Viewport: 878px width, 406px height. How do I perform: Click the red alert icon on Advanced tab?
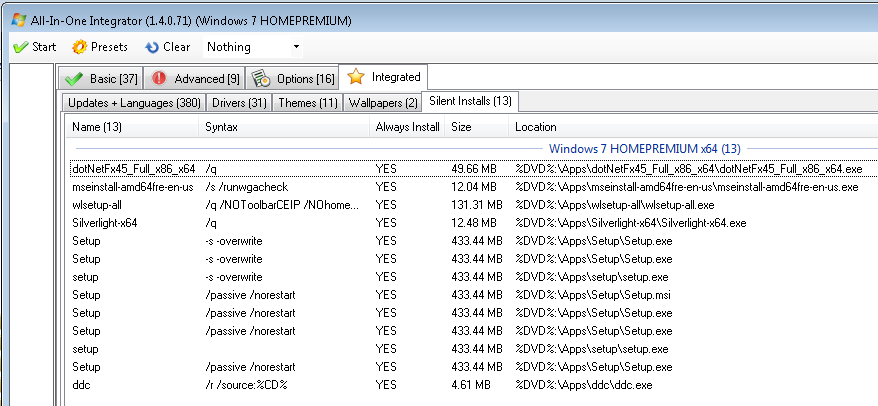pyautogui.click(x=158, y=78)
